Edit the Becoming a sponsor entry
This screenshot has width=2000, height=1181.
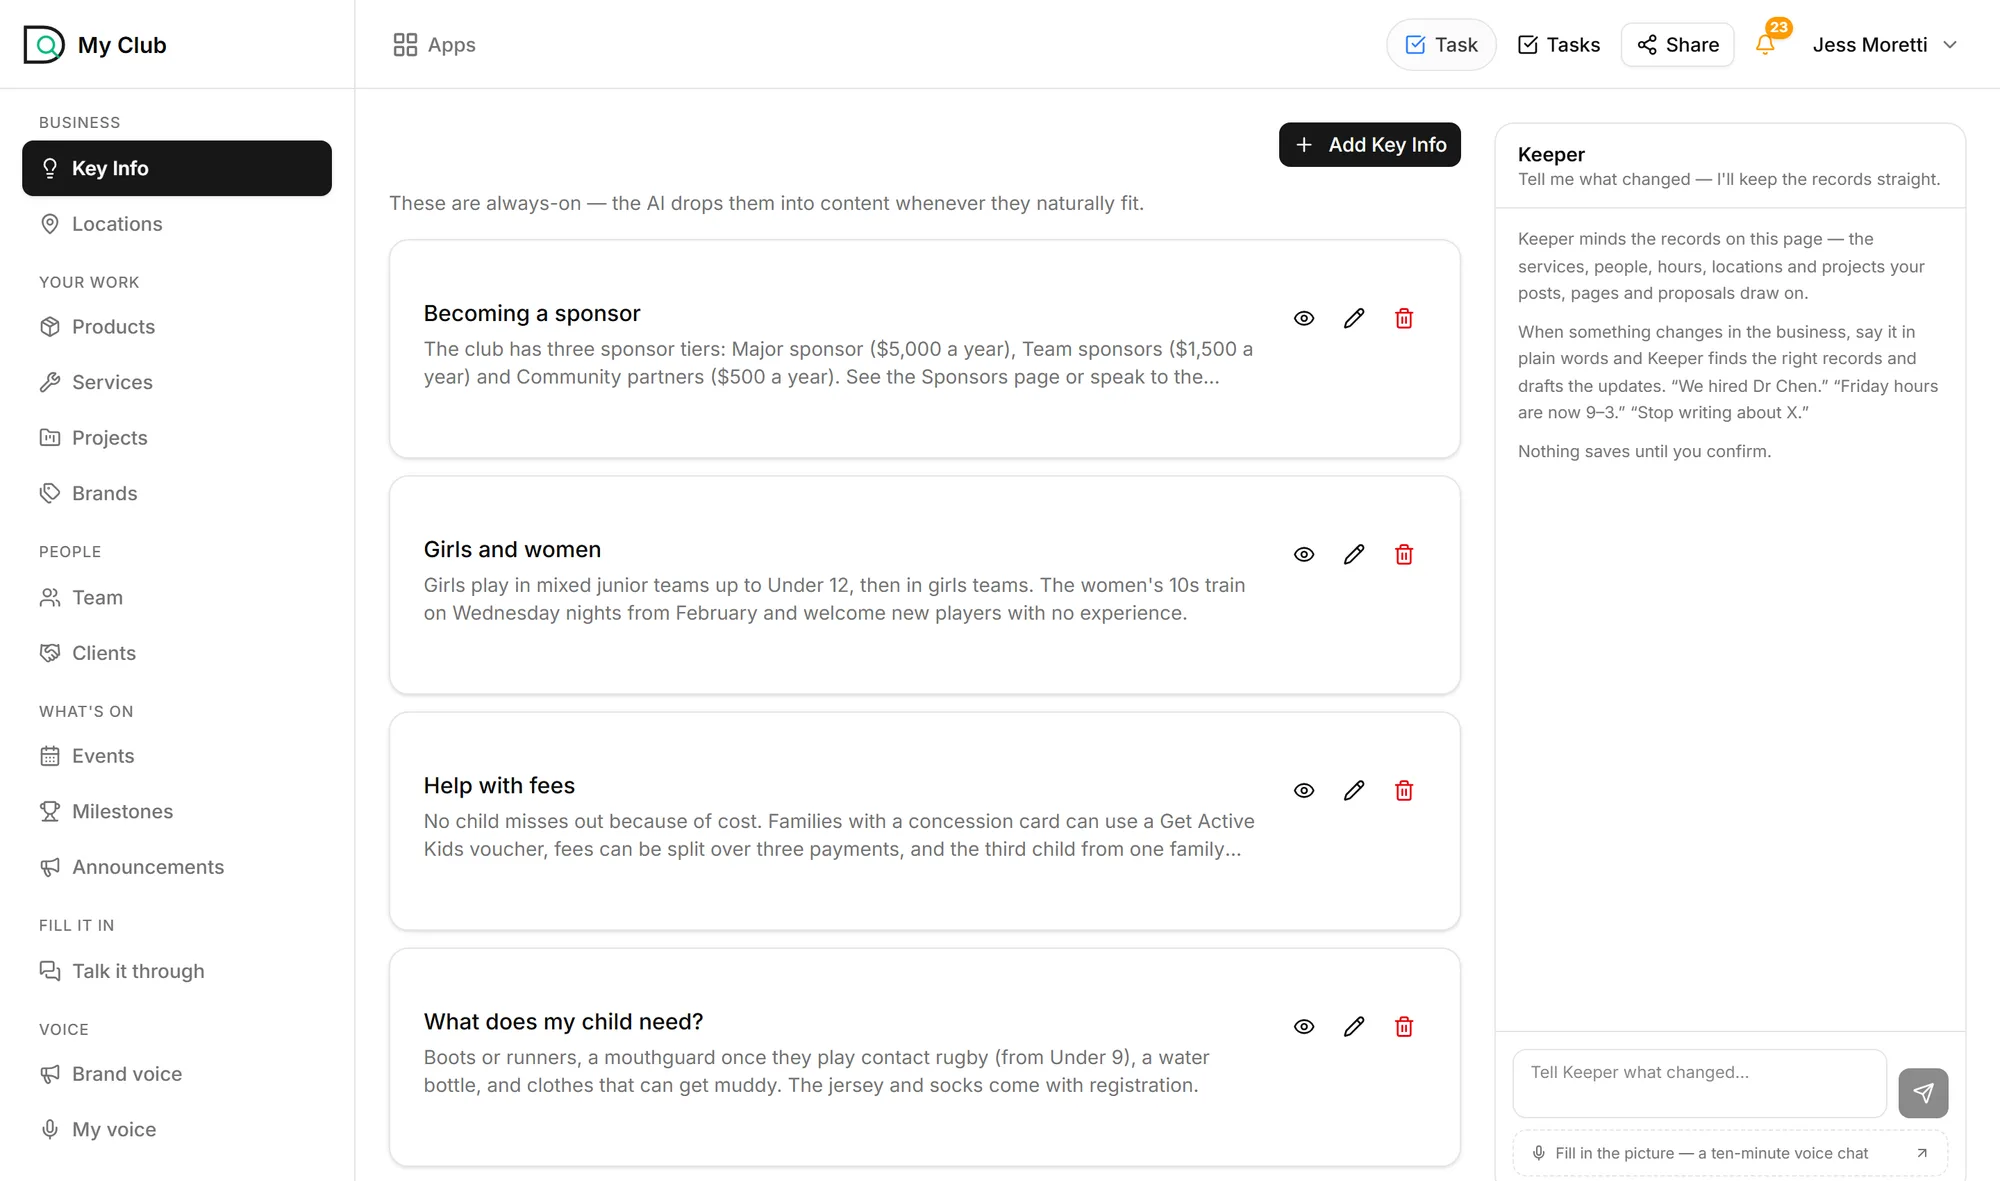[x=1354, y=318]
